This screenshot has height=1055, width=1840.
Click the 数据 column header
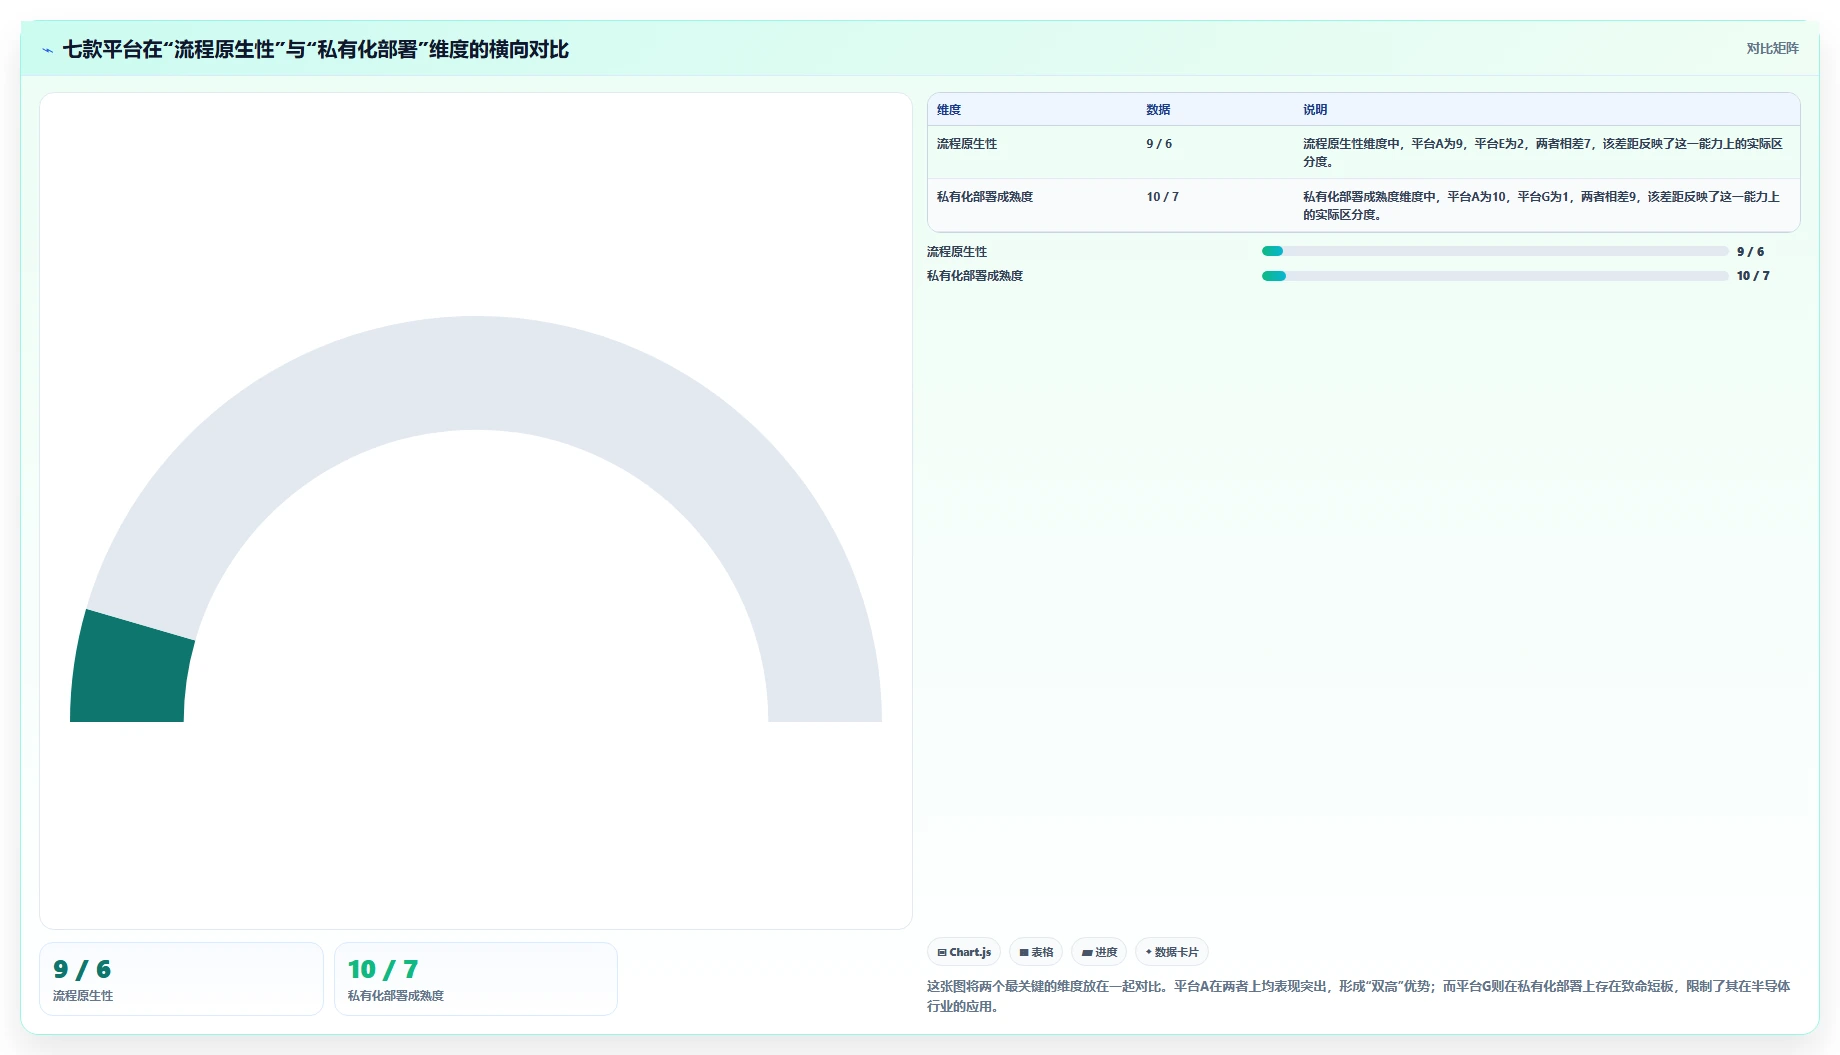click(1158, 110)
